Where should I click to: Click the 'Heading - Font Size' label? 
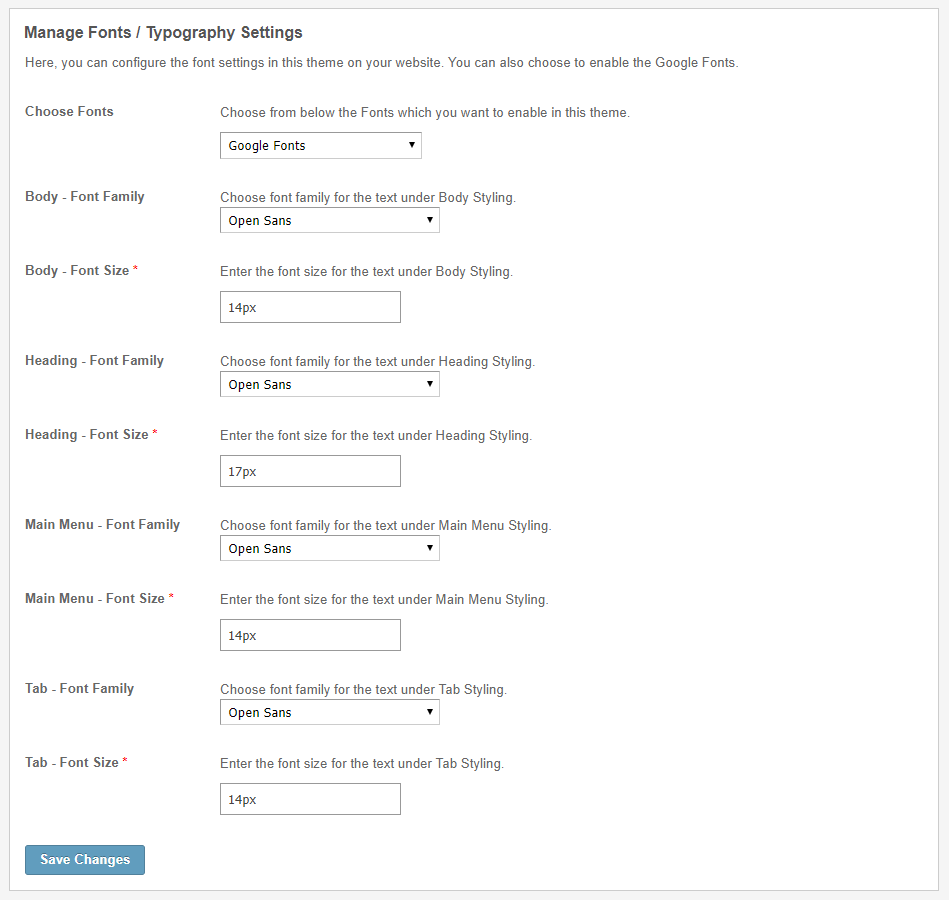(x=87, y=435)
